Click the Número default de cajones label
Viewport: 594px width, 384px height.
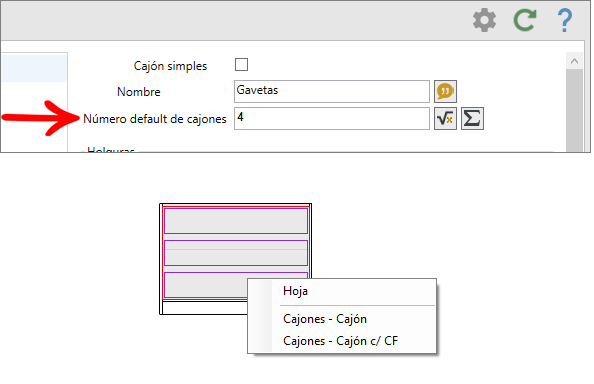(x=155, y=119)
